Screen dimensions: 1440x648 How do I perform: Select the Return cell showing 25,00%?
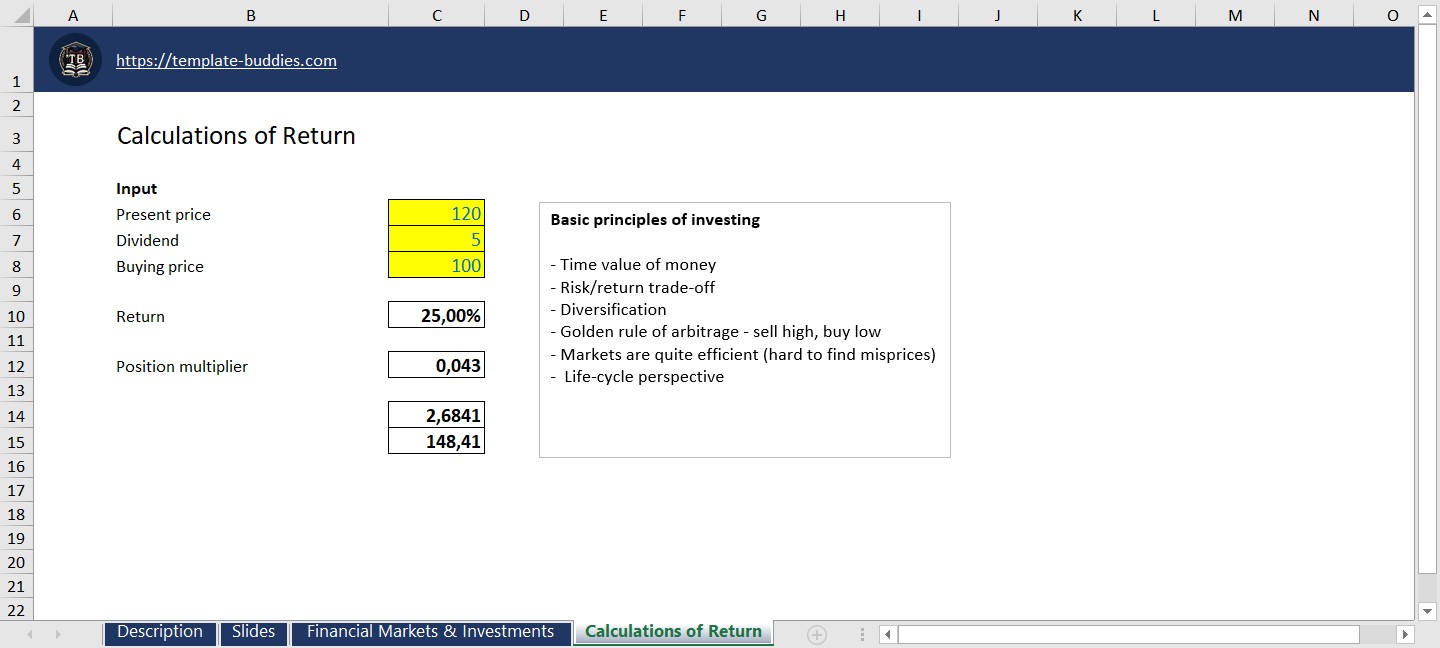click(x=436, y=315)
